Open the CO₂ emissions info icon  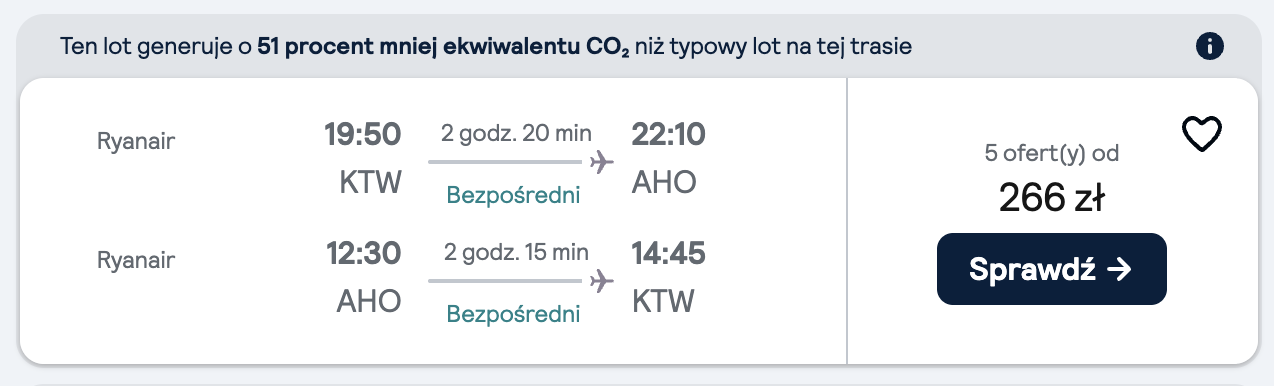(x=1210, y=46)
